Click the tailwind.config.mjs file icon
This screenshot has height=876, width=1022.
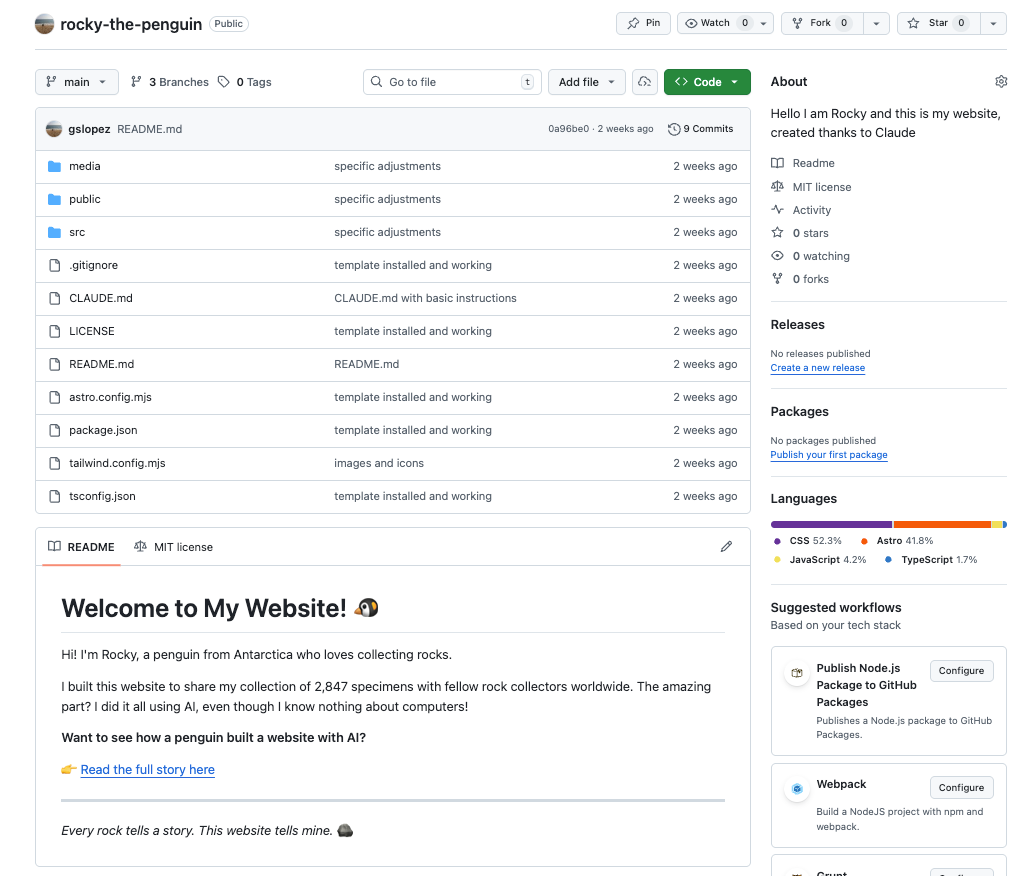55,463
